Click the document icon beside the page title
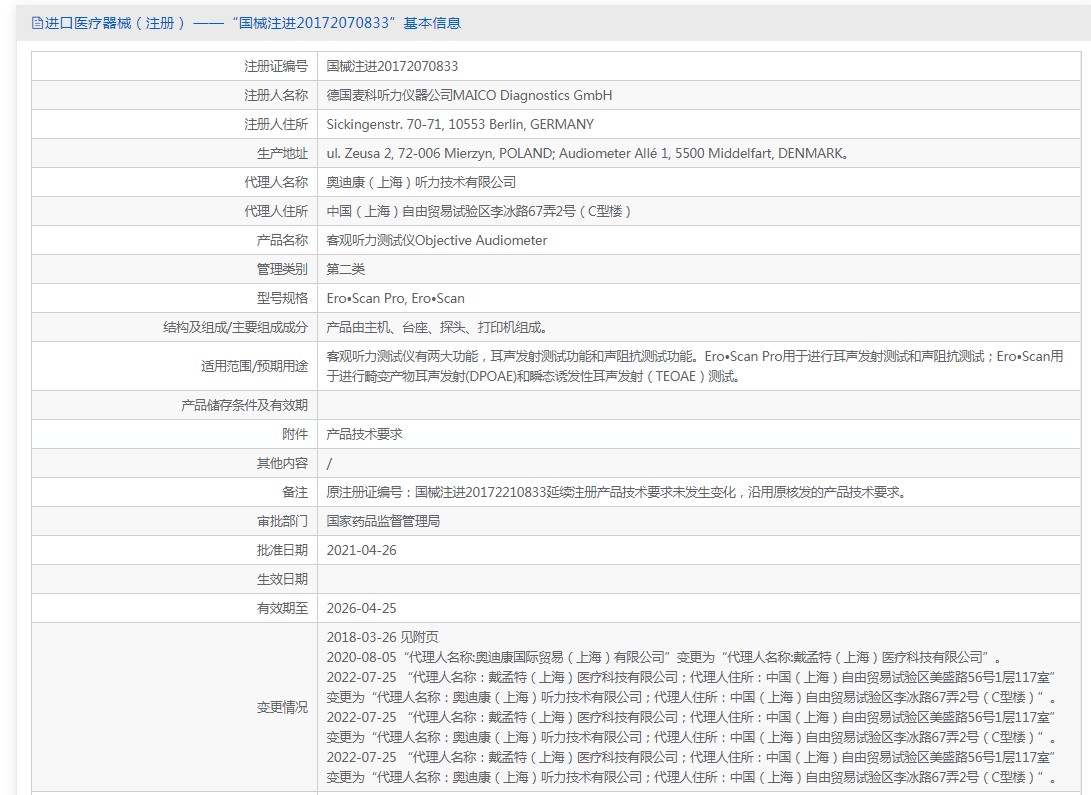This screenshot has width=1091, height=795. point(38,23)
